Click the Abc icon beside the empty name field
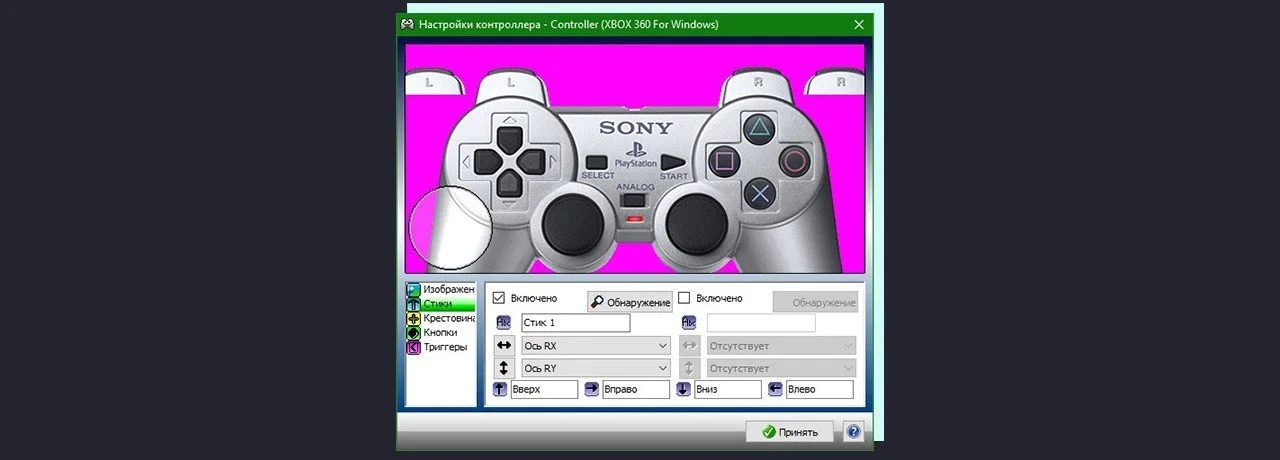This screenshot has height=460, width=1280. click(x=689, y=323)
